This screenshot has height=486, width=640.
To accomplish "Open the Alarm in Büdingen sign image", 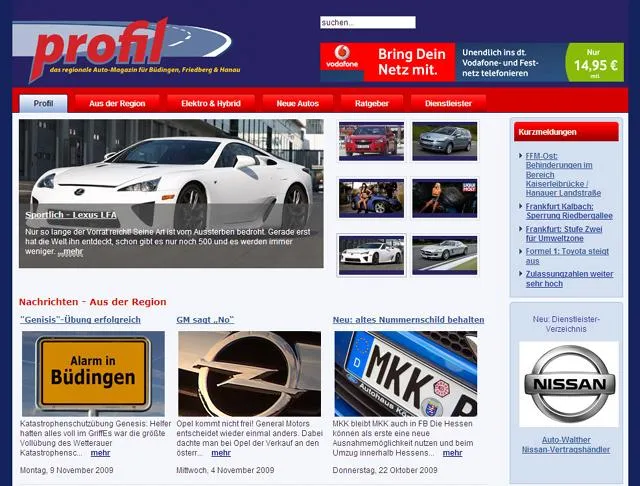I will (x=93, y=374).
